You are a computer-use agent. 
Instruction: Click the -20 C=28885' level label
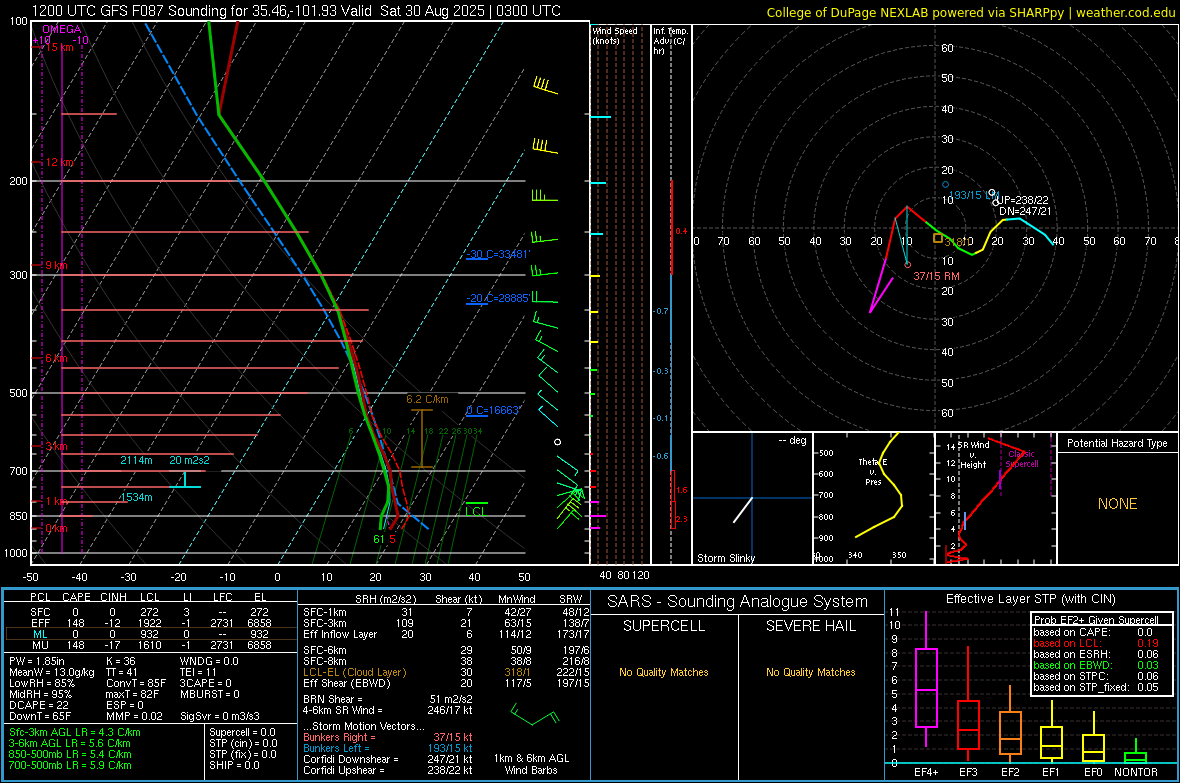tap(498, 298)
